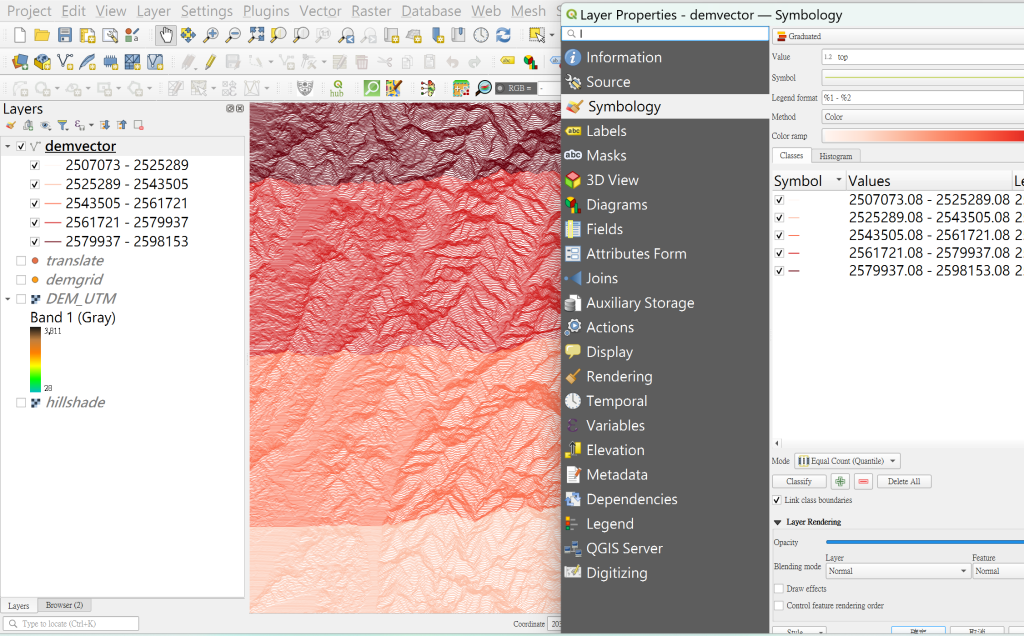
Task: Toggle demvector layer visibility checkbox
Action: coord(21,146)
